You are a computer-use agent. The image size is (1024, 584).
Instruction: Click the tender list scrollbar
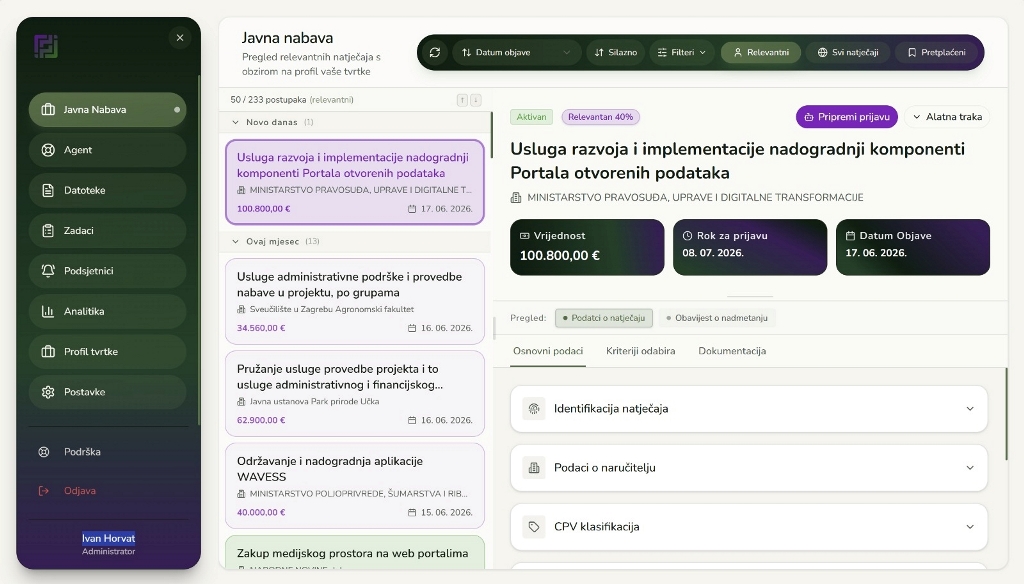492,135
